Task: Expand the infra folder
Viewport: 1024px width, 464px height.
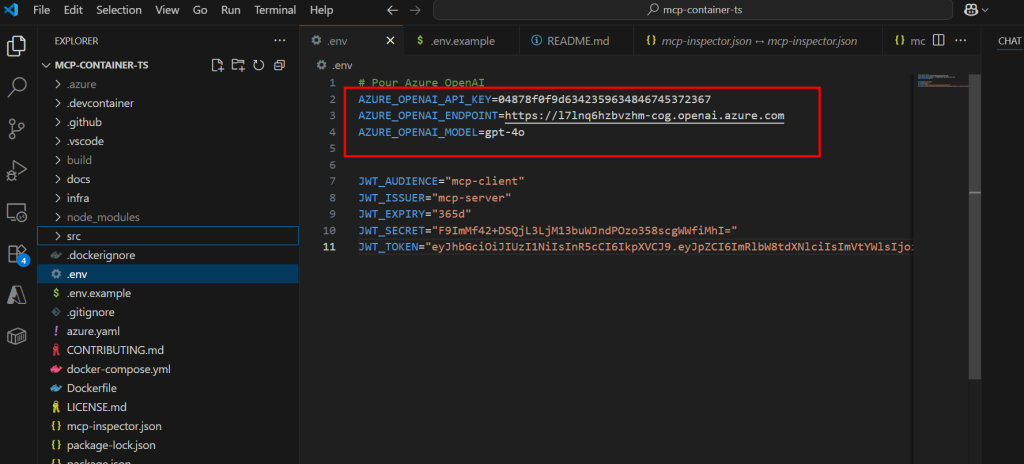Action: click(168, 198)
